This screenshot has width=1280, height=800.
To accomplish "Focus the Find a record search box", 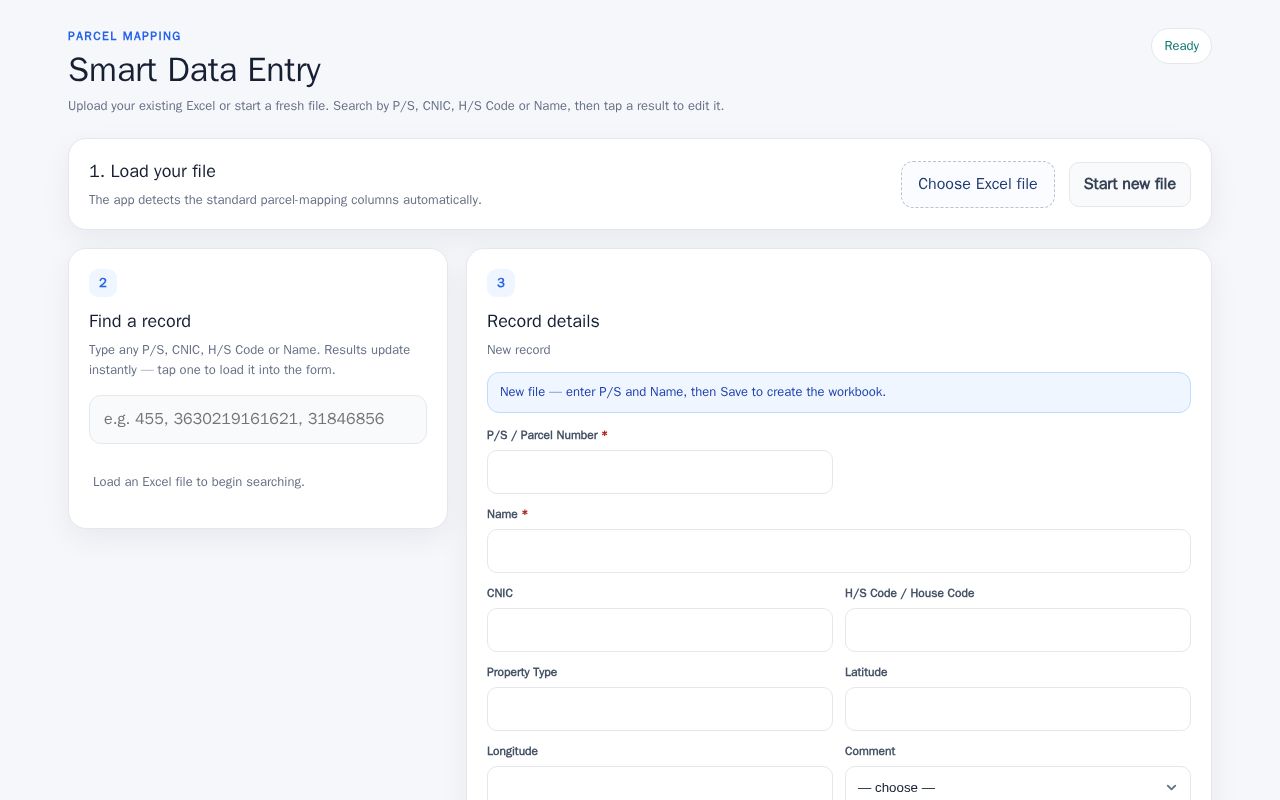I will click(258, 419).
